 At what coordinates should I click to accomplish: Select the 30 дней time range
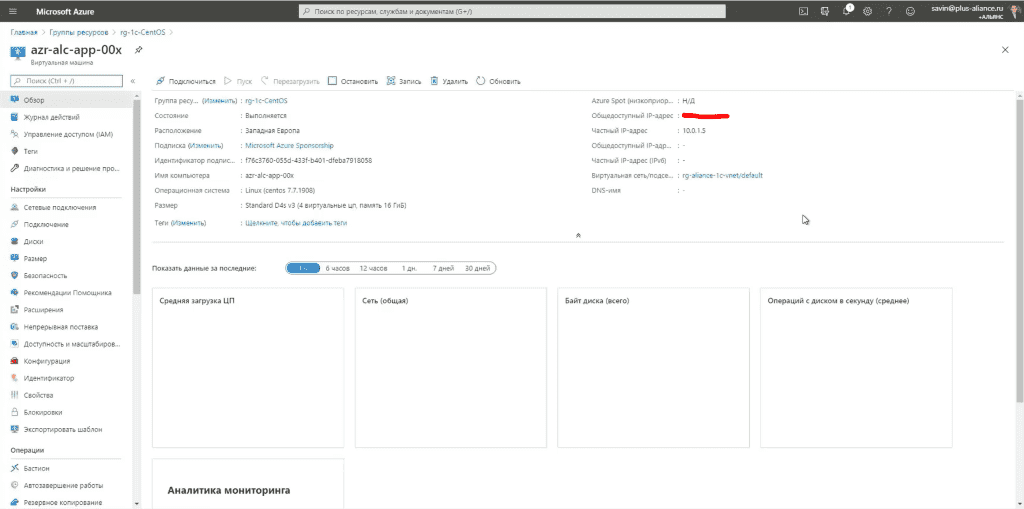pyautogui.click(x=477, y=269)
